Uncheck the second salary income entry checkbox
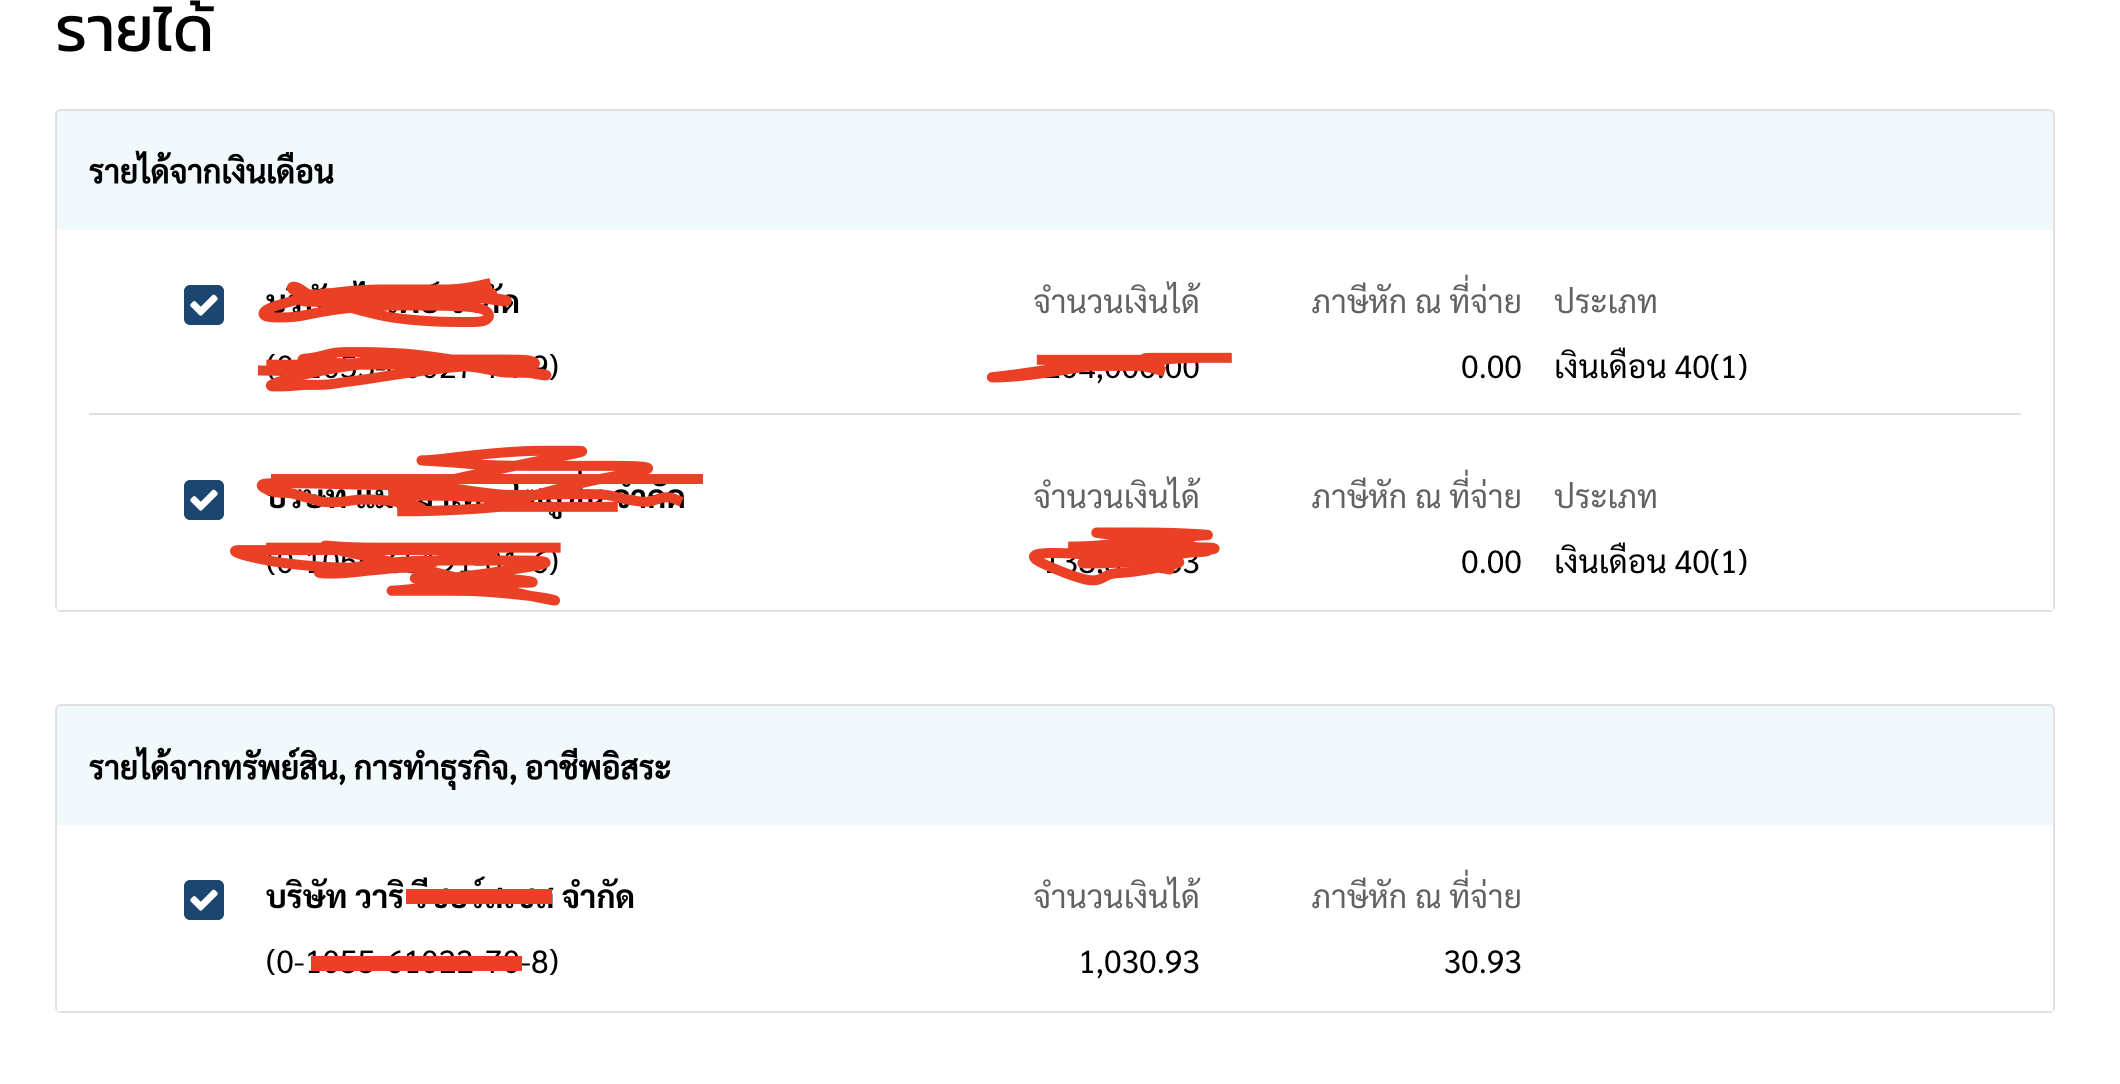 tap(204, 500)
